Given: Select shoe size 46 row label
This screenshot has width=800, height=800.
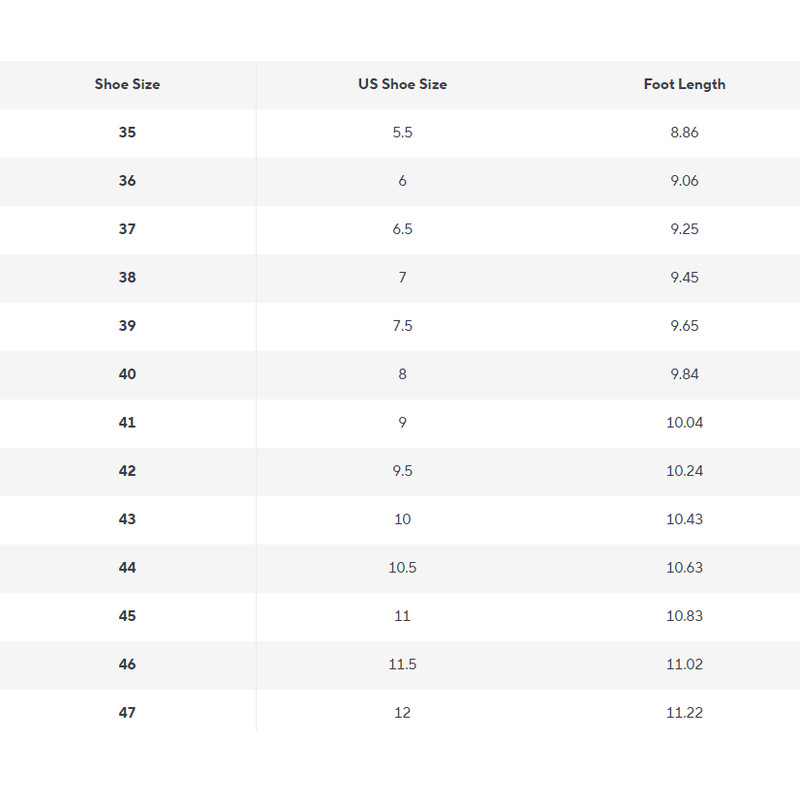Looking at the screenshot, I should pos(127,664).
